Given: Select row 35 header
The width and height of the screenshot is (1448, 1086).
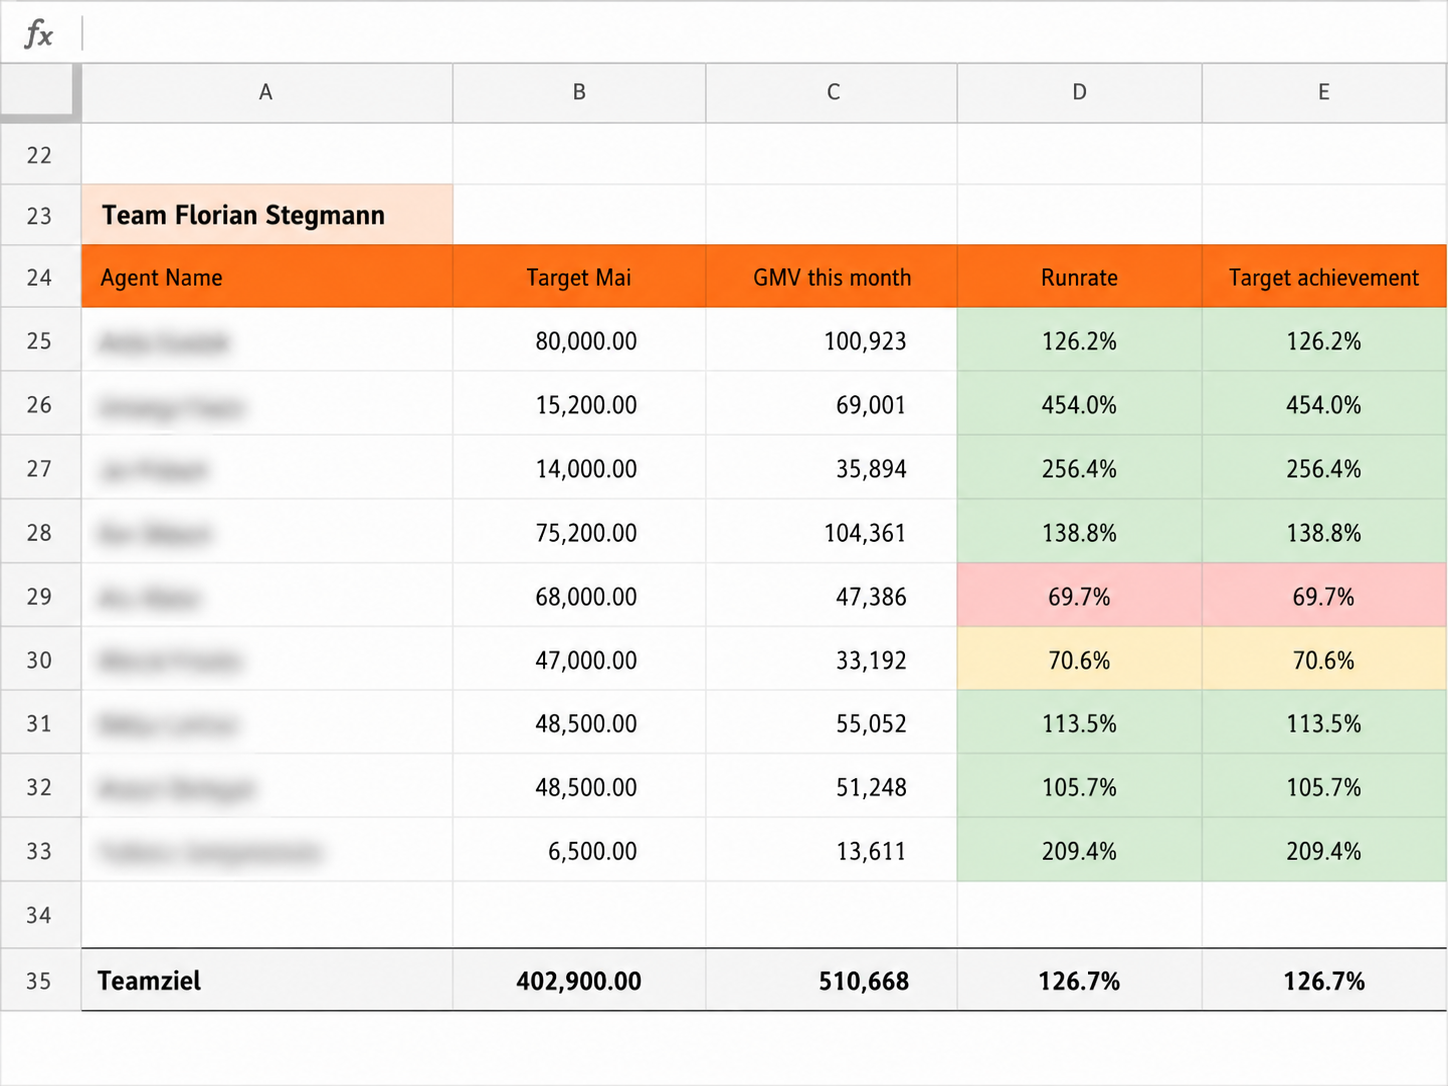Looking at the screenshot, I should 40,980.
